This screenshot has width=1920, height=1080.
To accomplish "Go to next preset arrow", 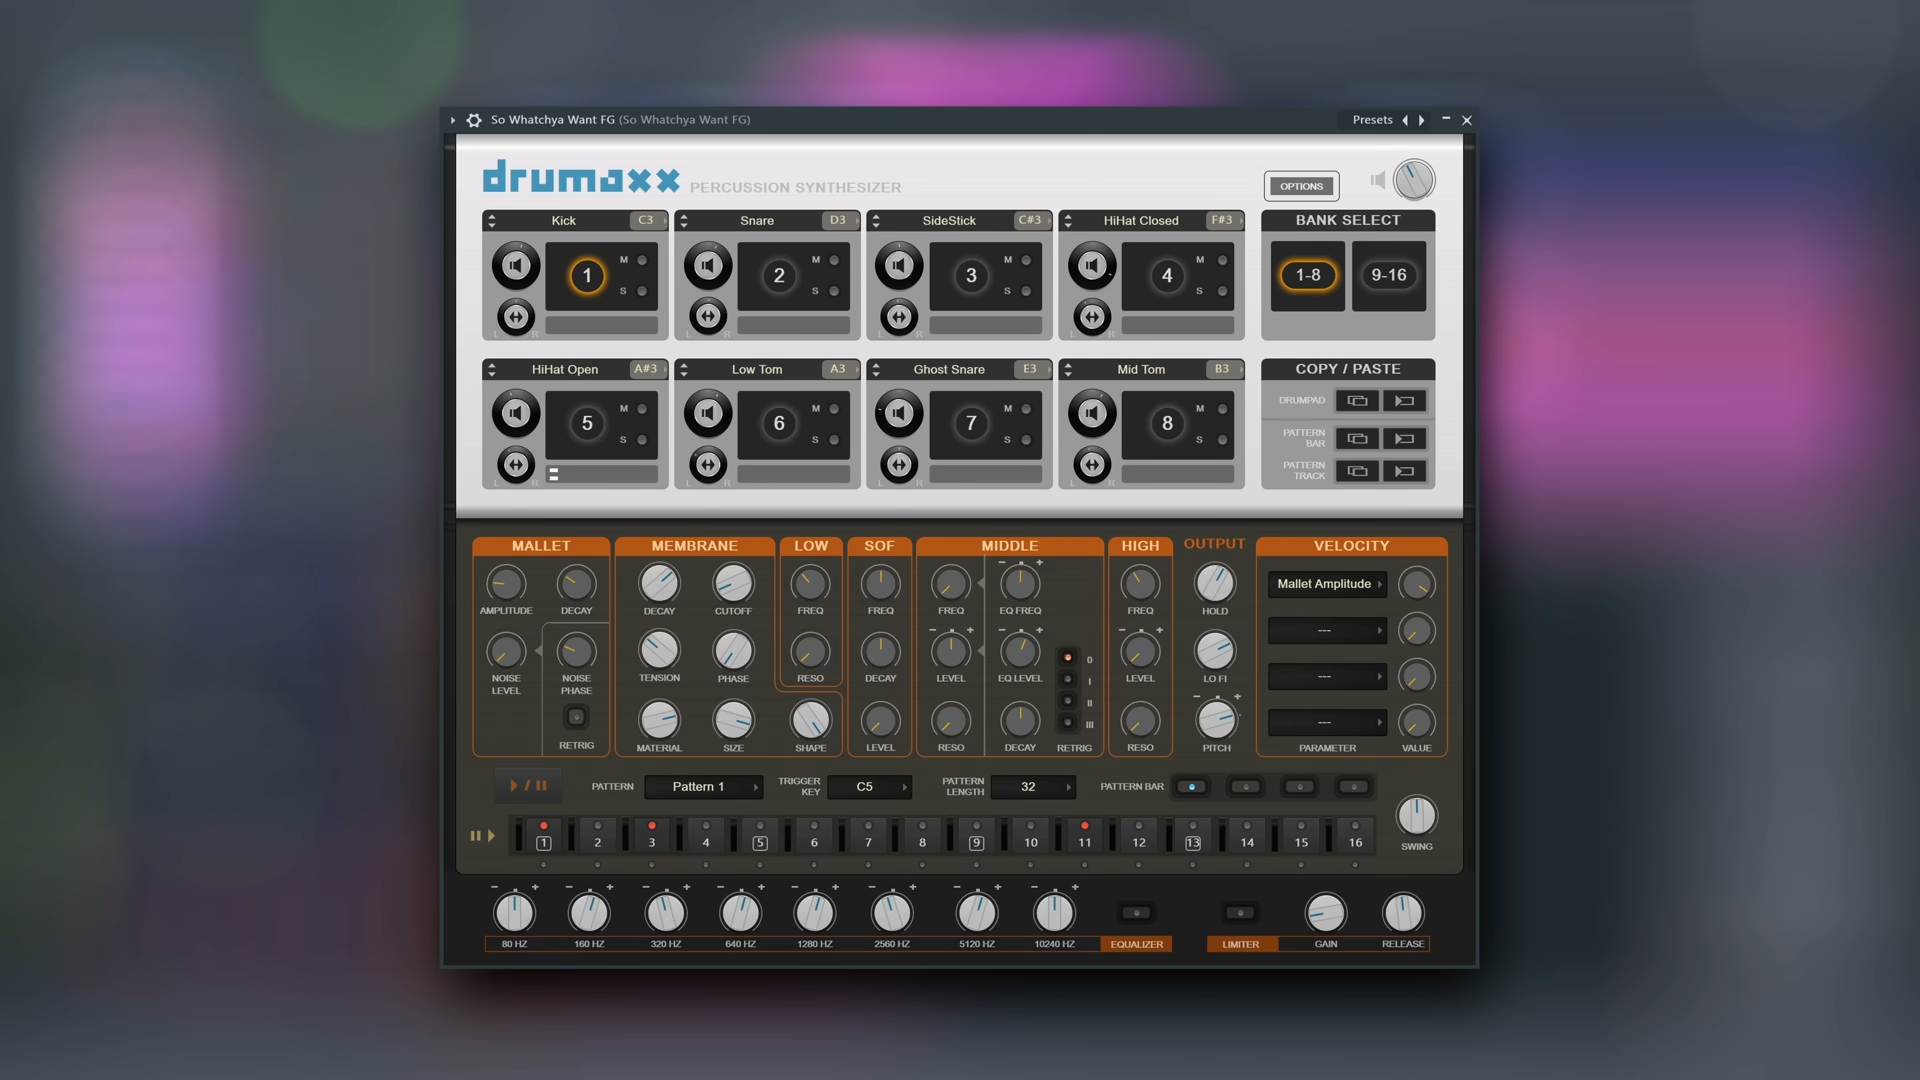I will (x=1421, y=120).
